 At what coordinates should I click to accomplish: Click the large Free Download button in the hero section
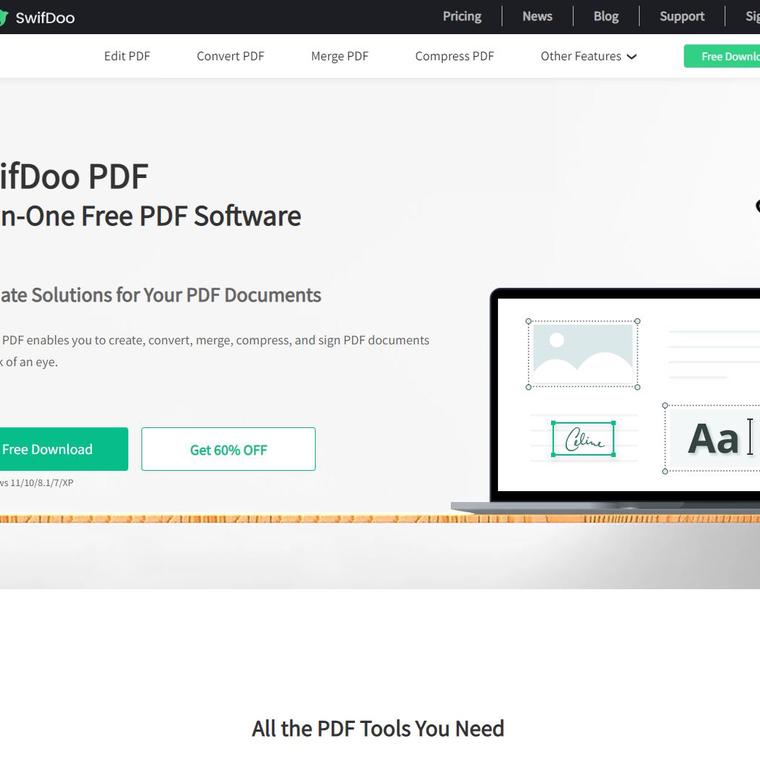pyautogui.click(x=64, y=449)
